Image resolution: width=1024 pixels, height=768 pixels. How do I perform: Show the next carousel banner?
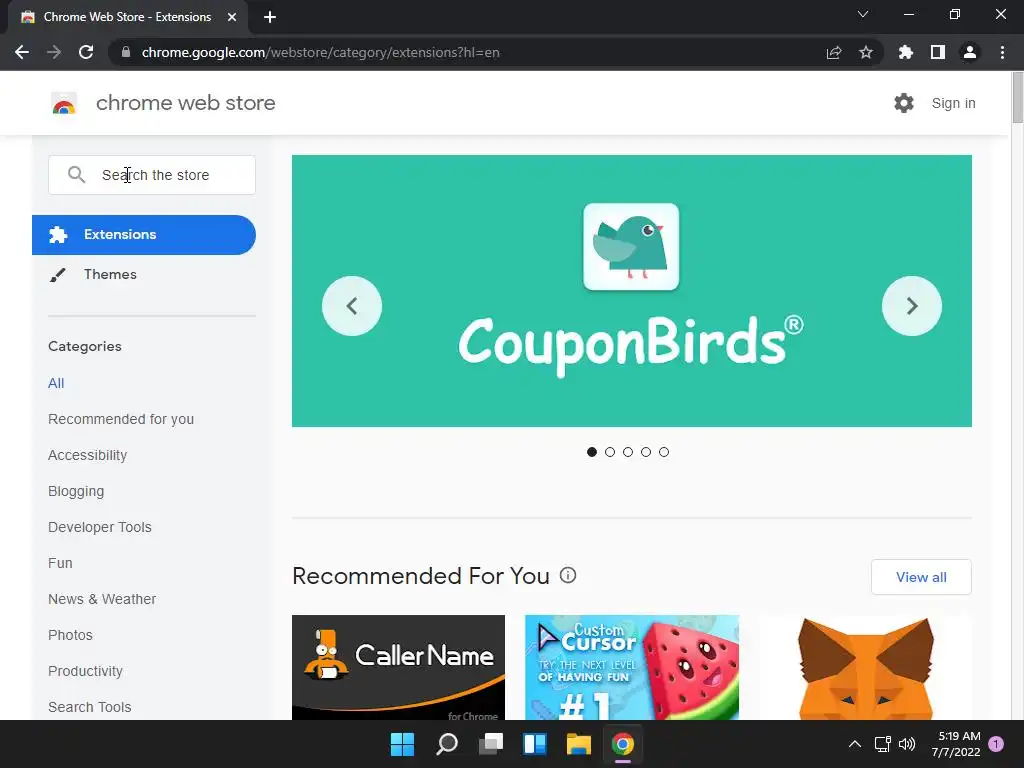point(912,306)
